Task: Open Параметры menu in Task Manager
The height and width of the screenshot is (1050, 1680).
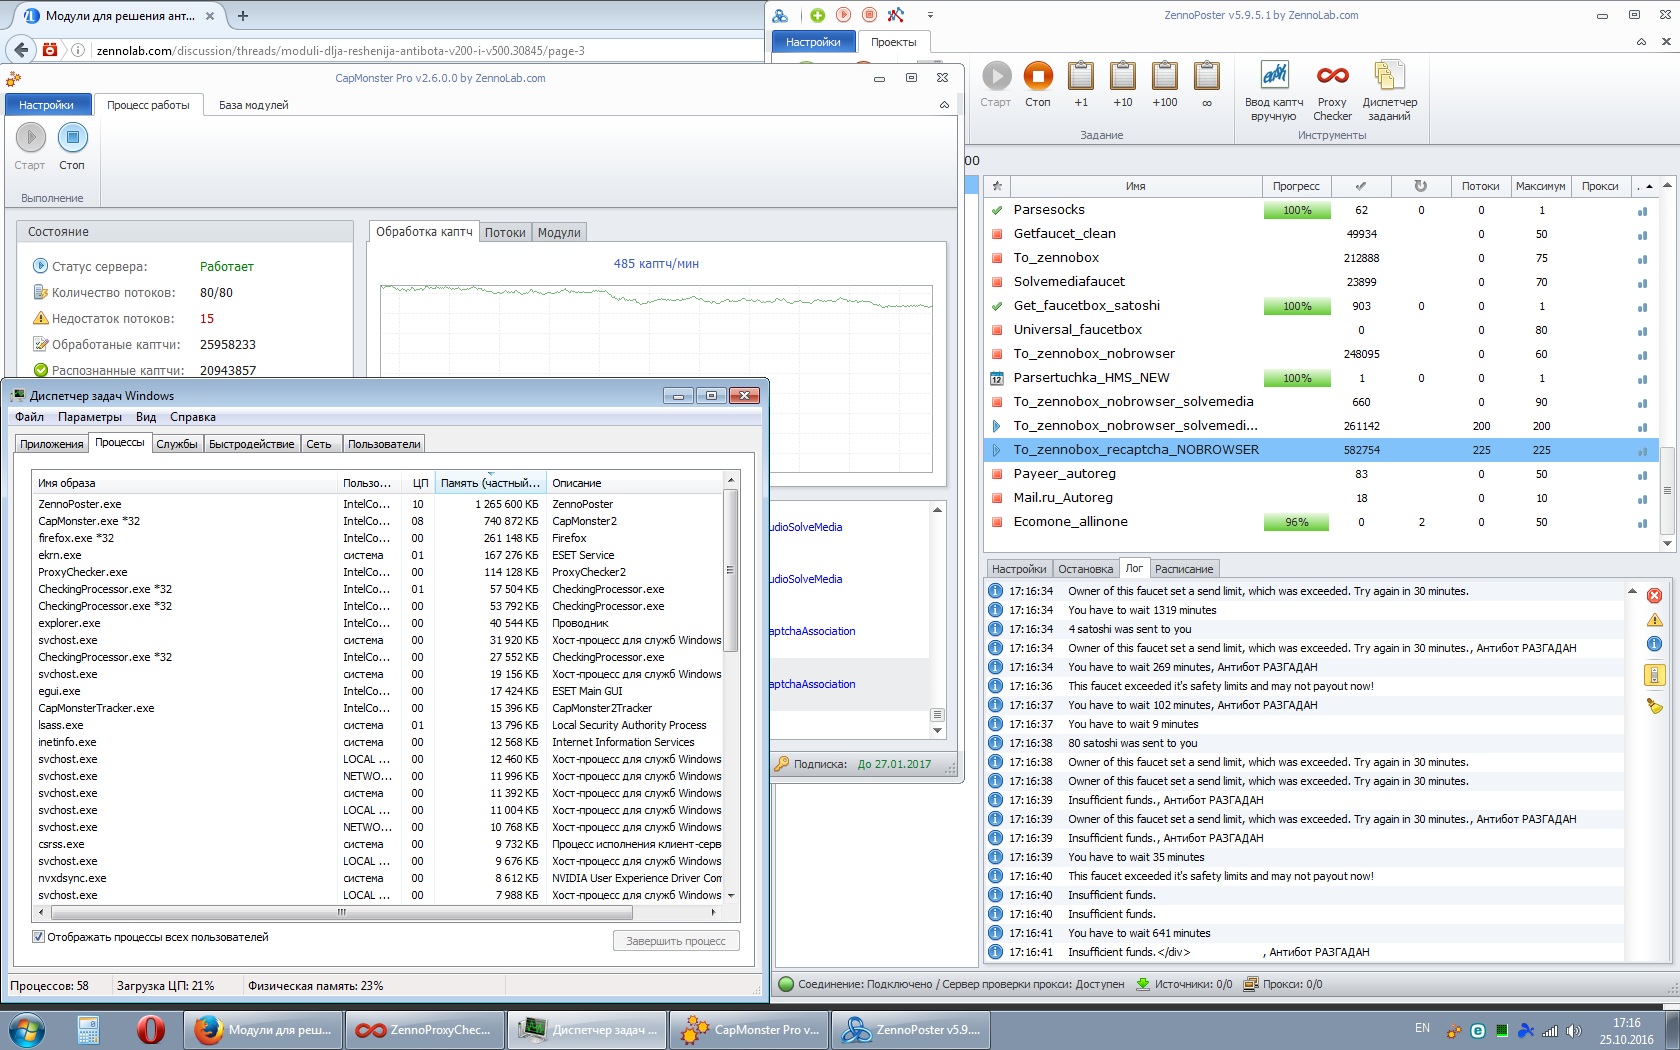Action: coord(90,417)
